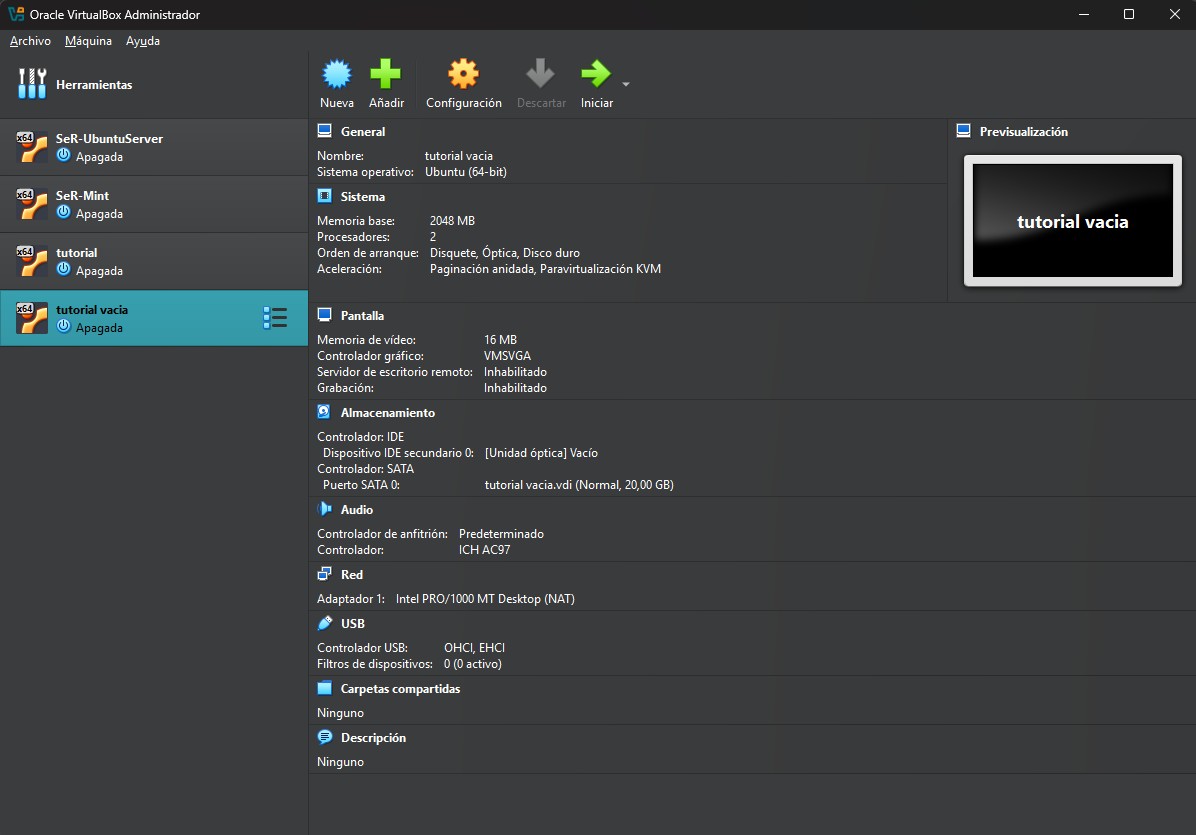Click the power icon under tutorial vacia
The image size is (1196, 835).
pyautogui.click(x=63, y=326)
